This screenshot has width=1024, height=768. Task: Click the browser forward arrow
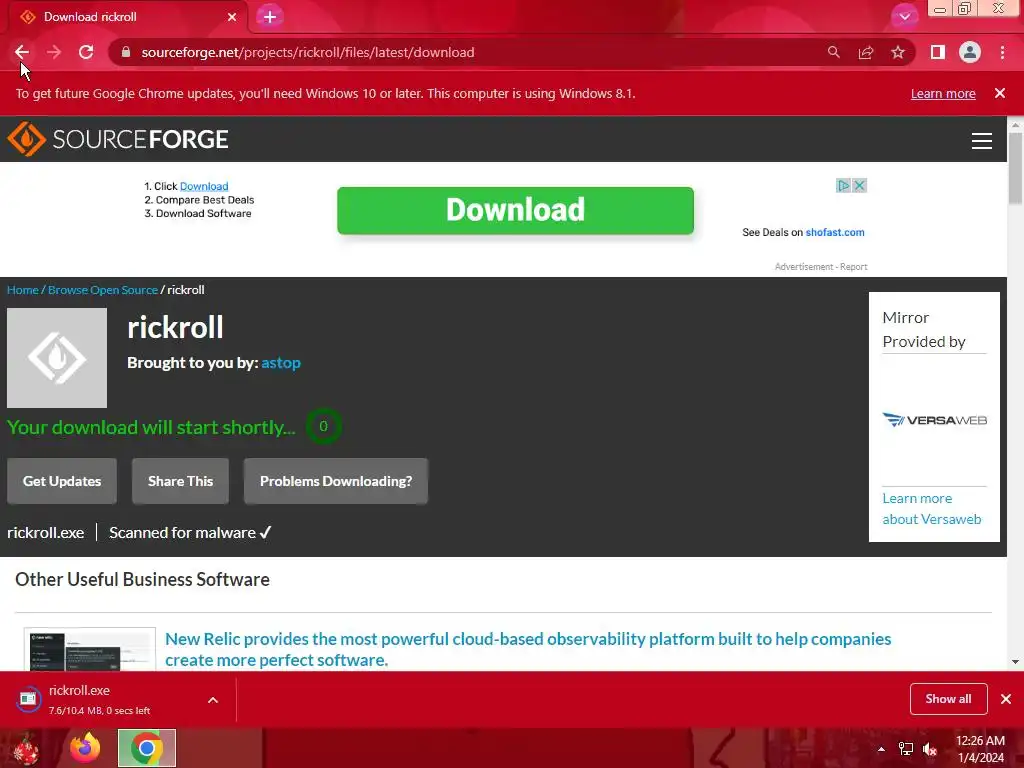(54, 52)
